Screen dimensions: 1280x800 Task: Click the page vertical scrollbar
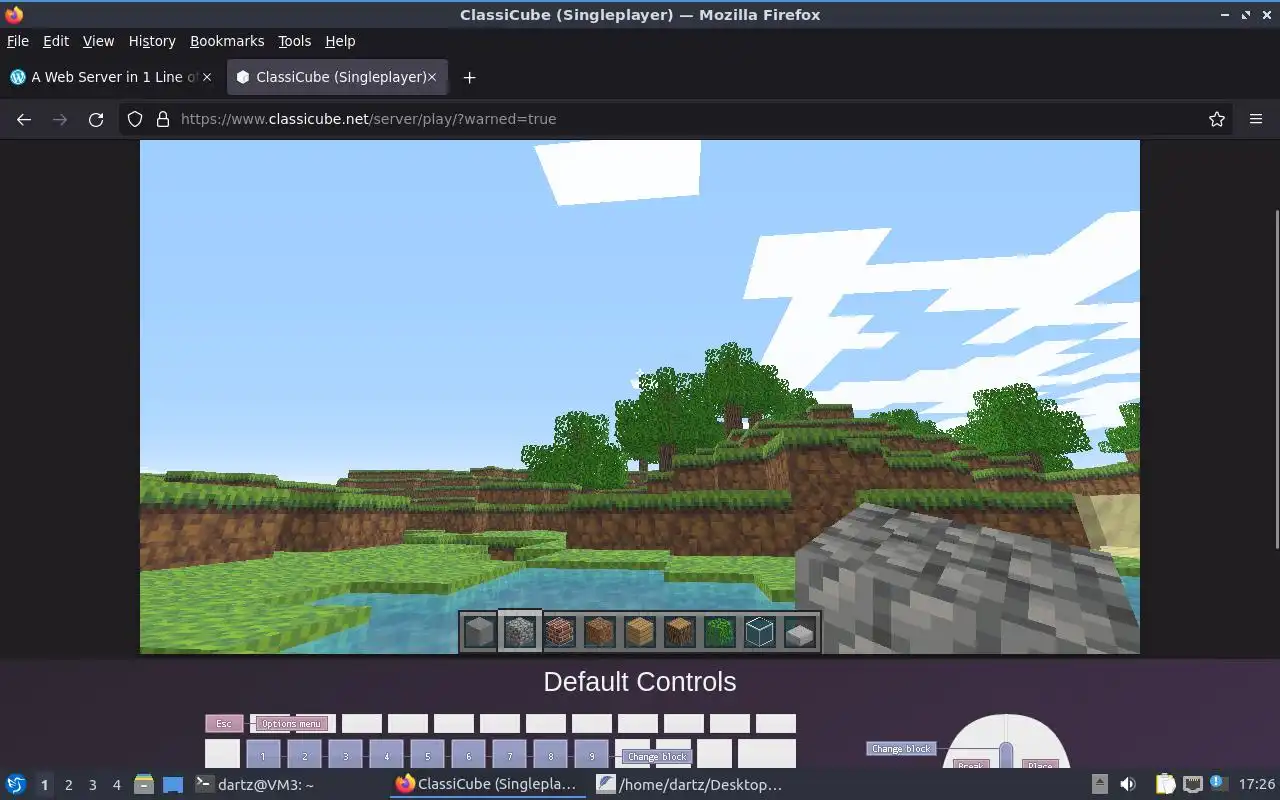pos(1275,378)
